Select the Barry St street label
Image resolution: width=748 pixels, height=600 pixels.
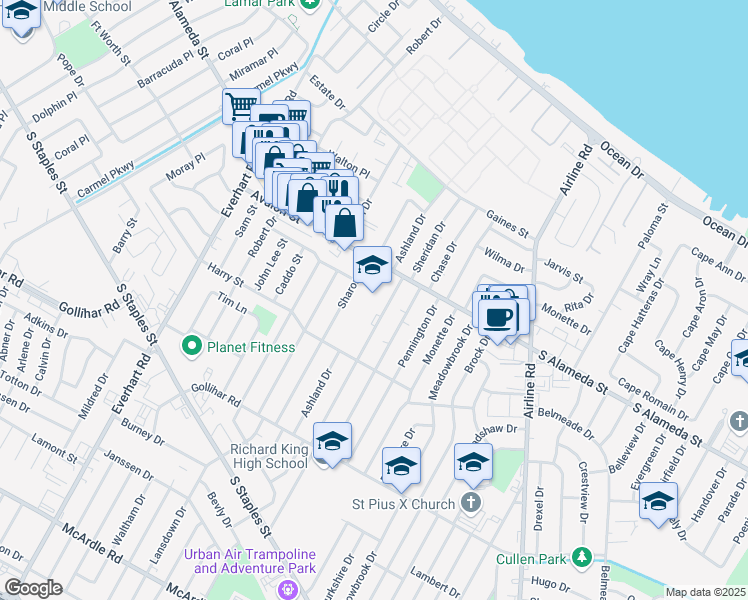[125, 236]
